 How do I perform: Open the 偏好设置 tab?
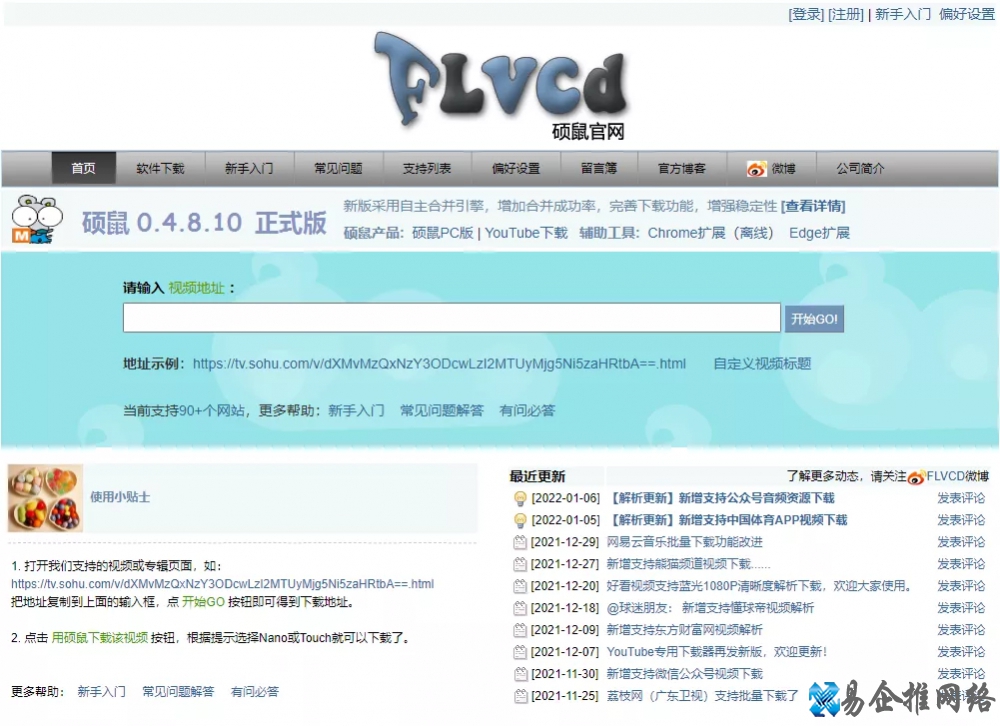pyautogui.click(x=517, y=168)
